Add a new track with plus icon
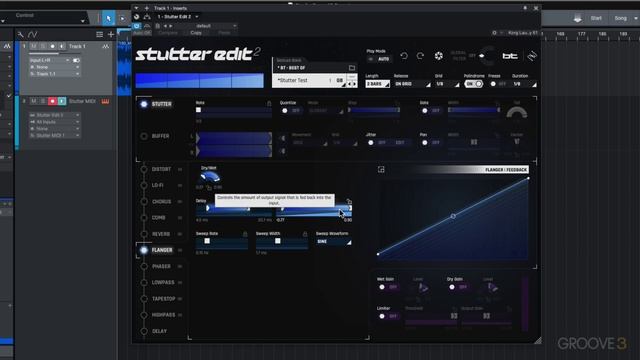The image size is (640, 360). point(111,35)
